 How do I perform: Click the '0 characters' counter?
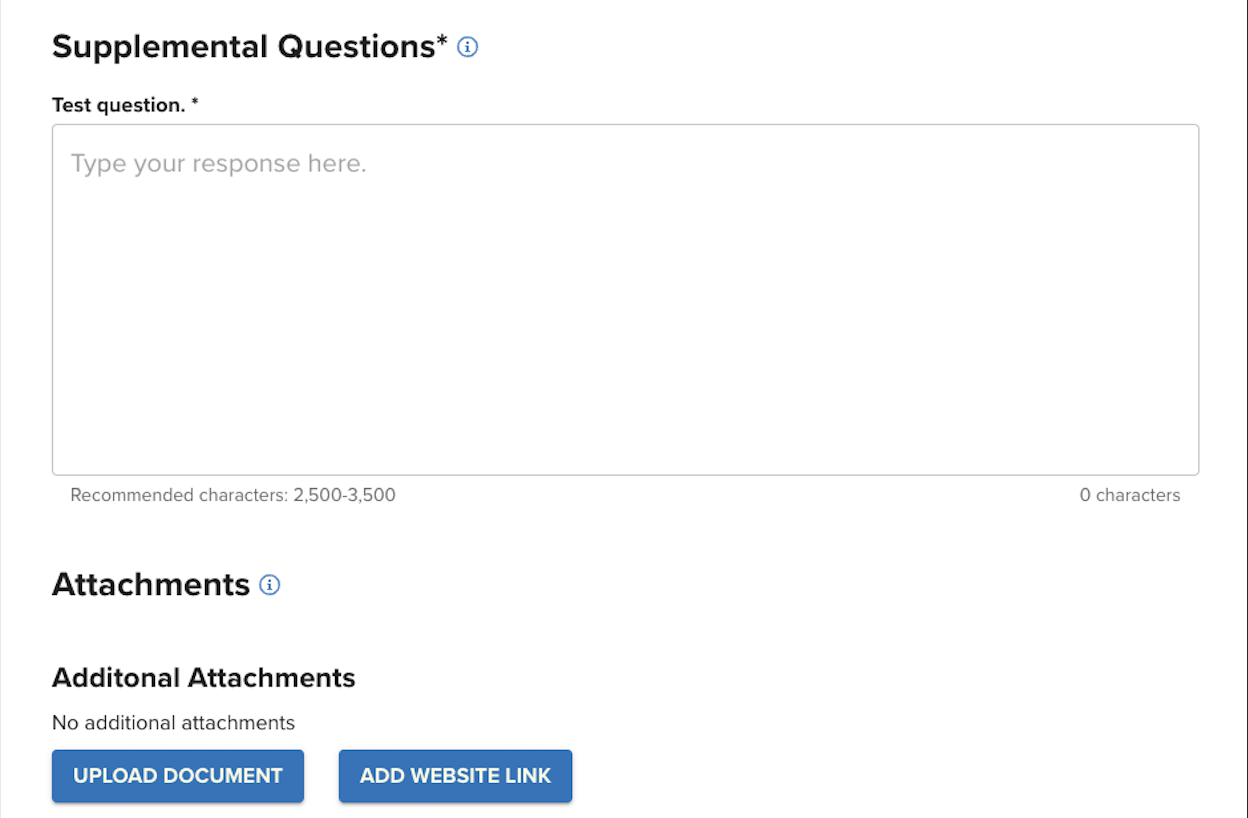1130,495
